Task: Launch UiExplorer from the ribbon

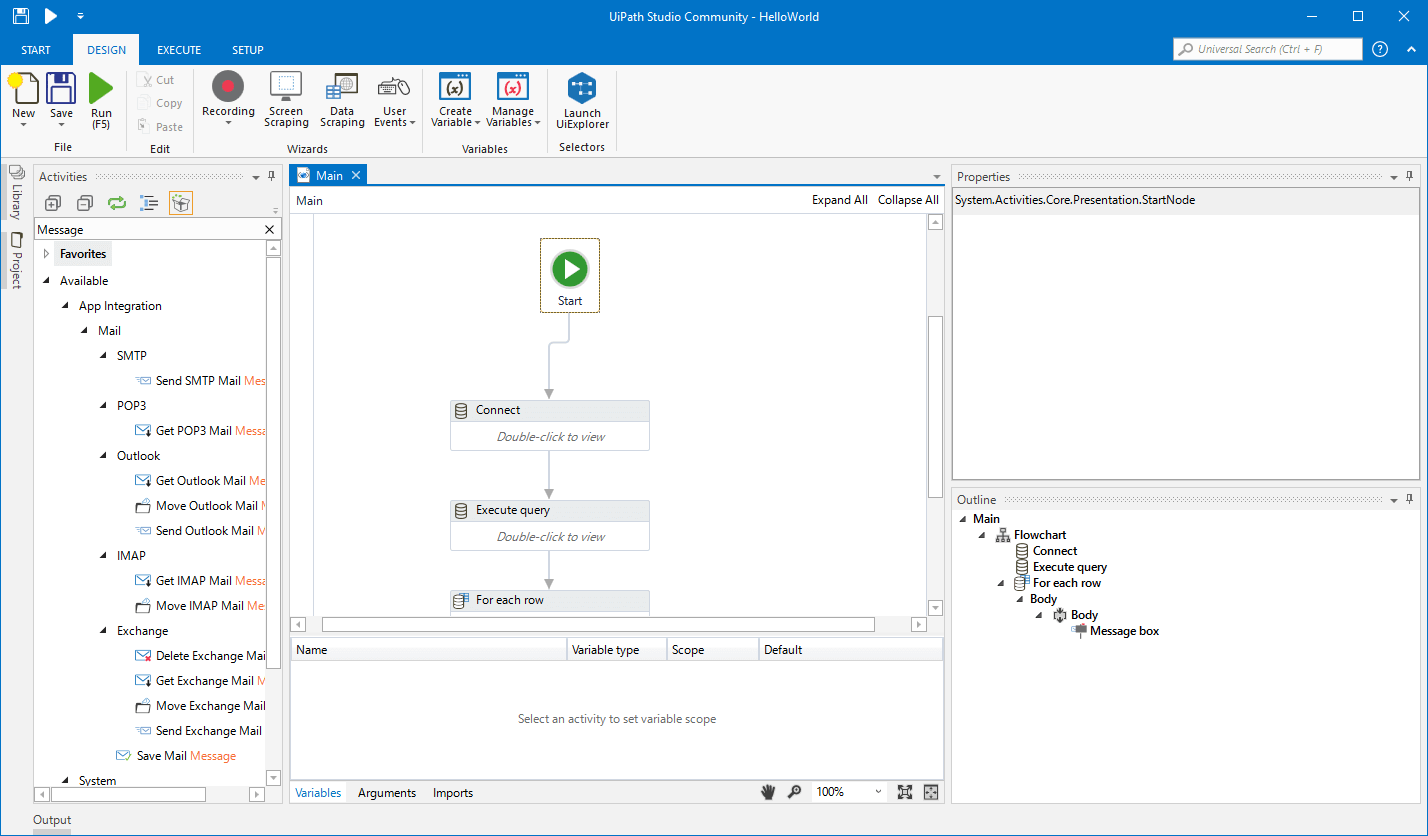Action: pyautogui.click(x=582, y=101)
